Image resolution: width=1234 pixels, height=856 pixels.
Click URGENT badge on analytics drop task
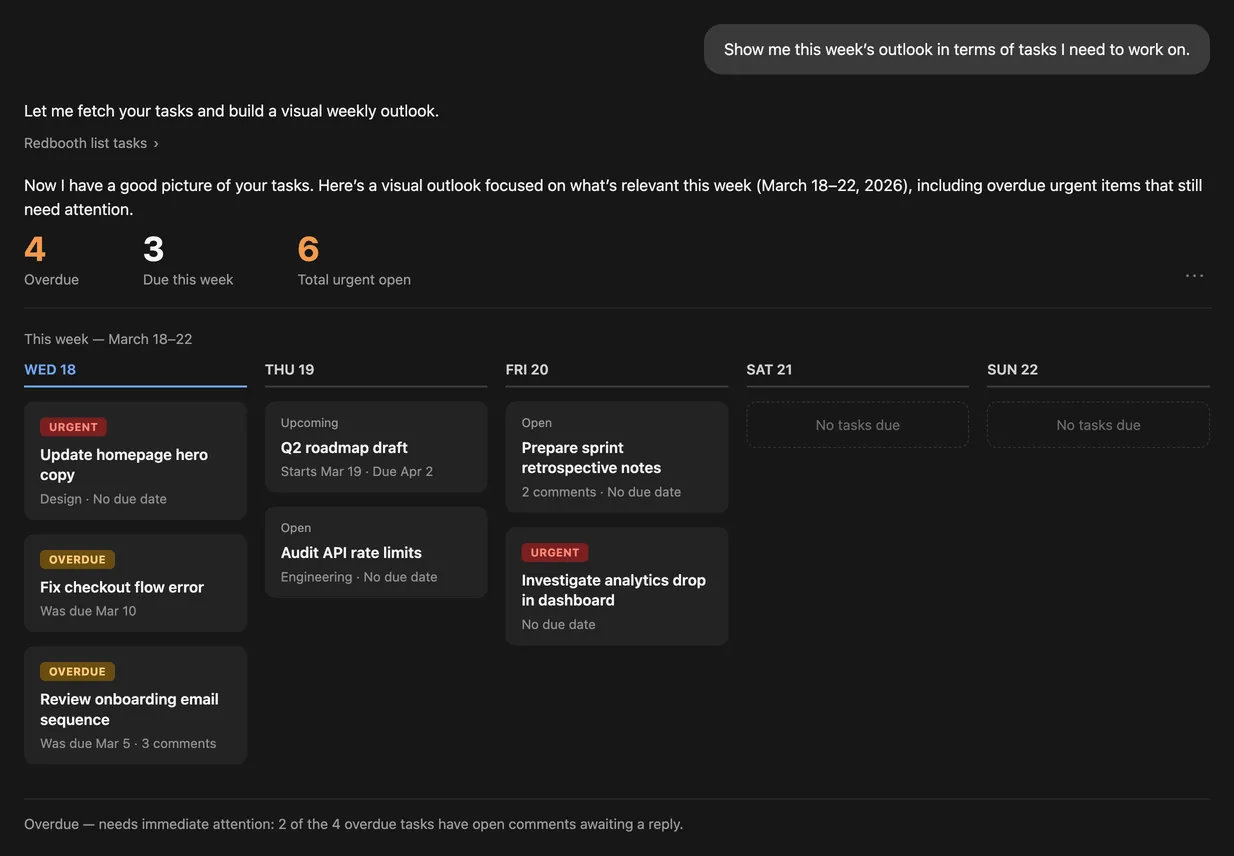(555, 552)
